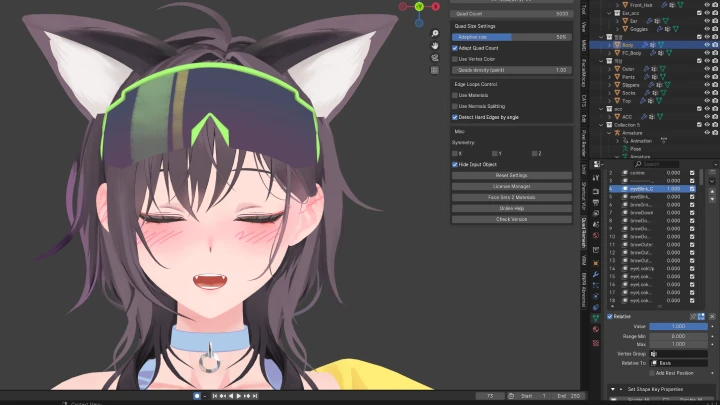Open the shape key specials dropdown arrow
This screenshot has height=405, width=720.
(x=712, y=181)
